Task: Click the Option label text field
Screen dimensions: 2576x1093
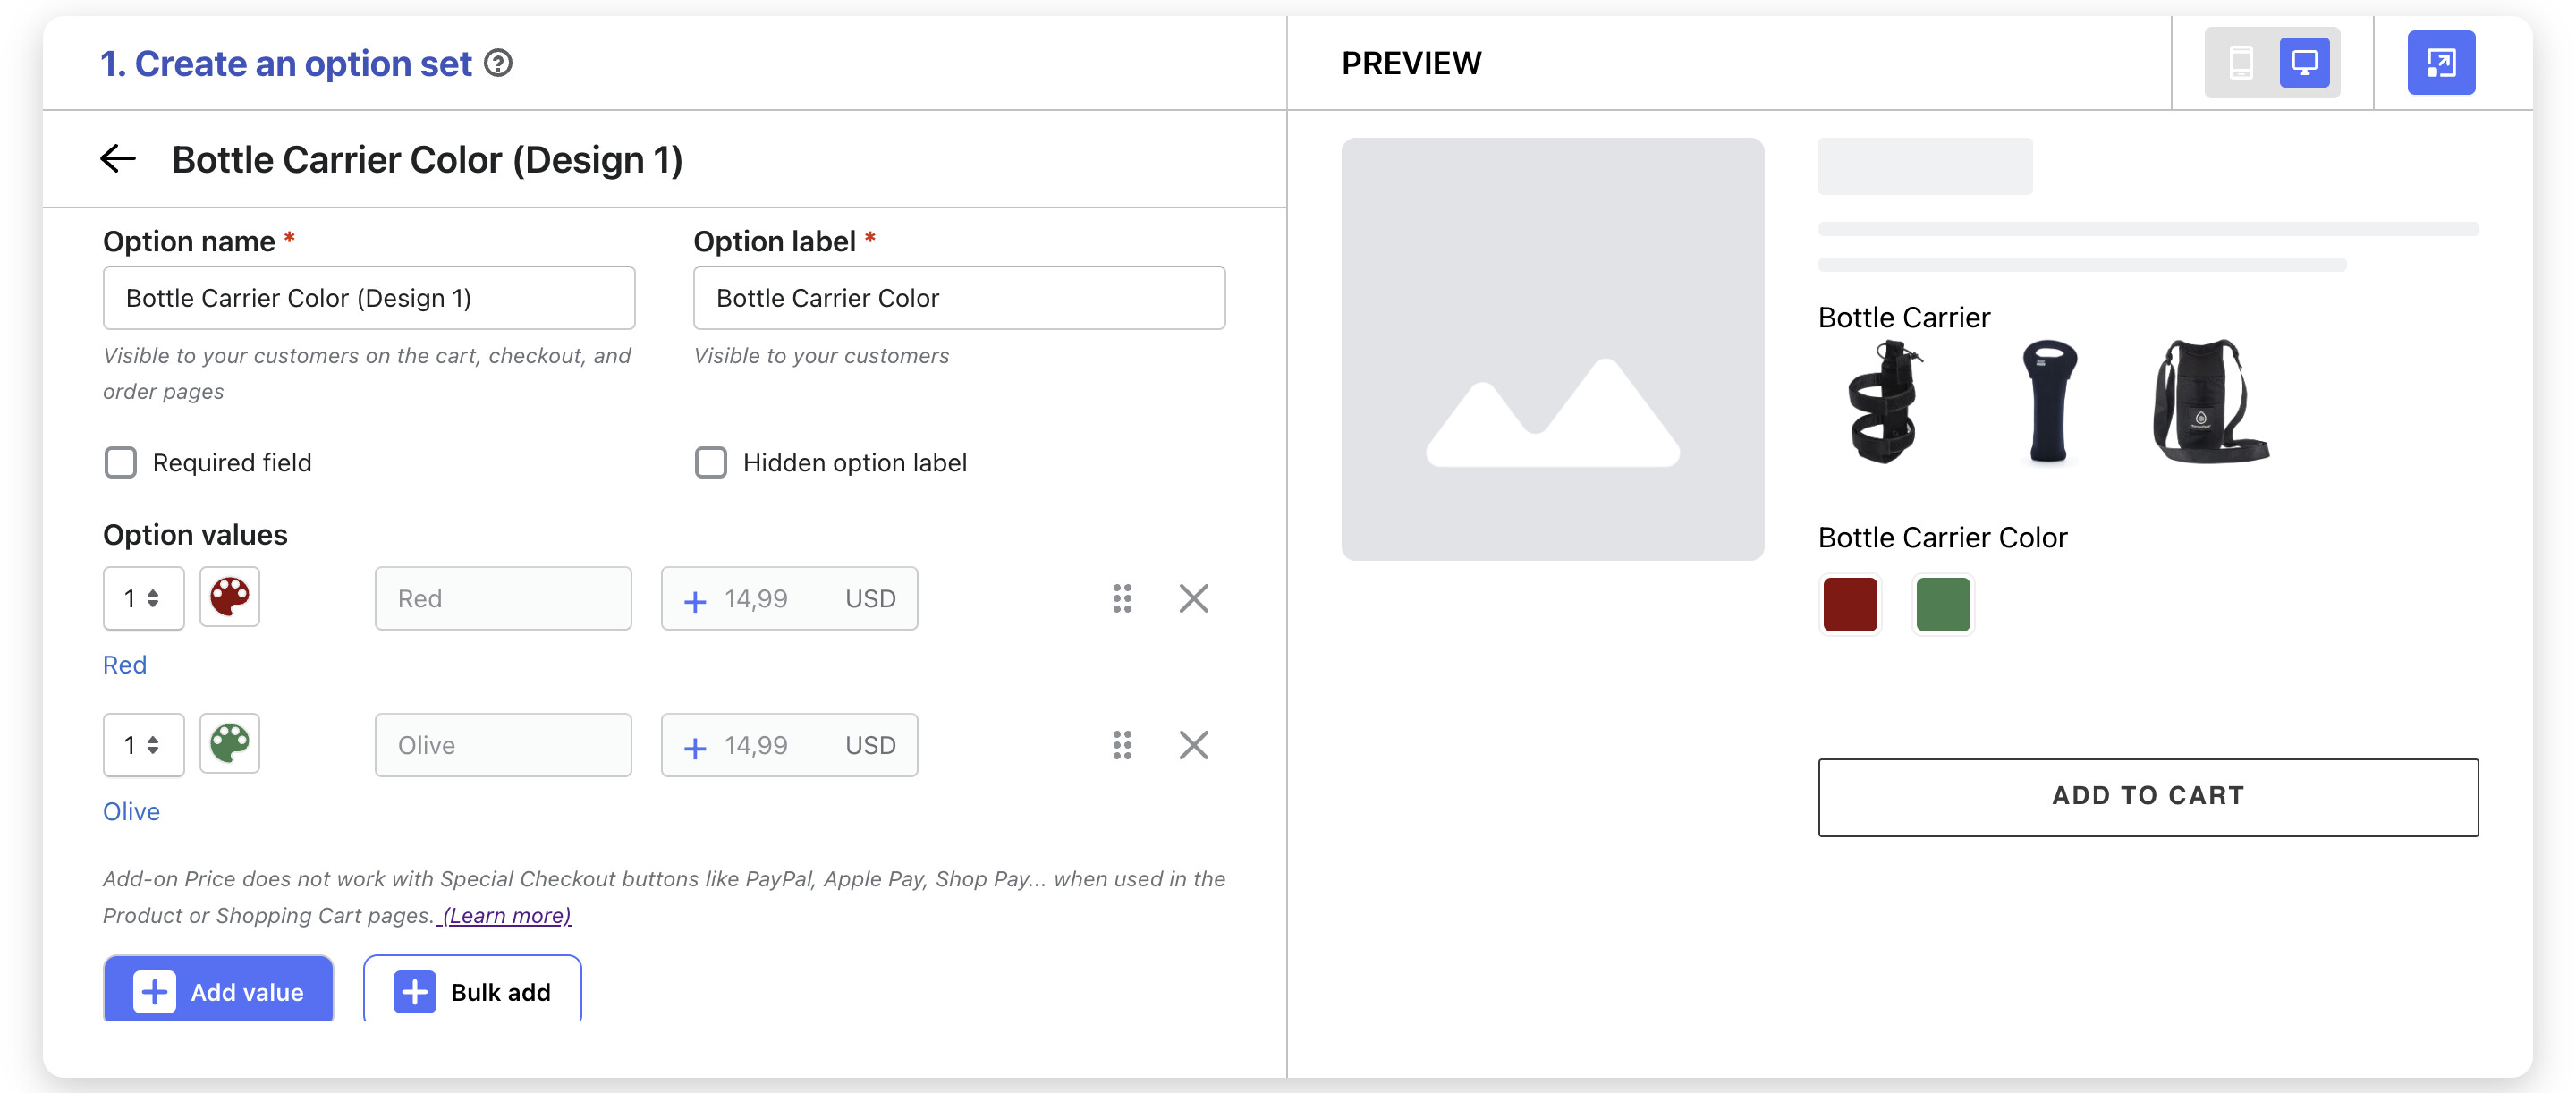Action: click(958, 298)
